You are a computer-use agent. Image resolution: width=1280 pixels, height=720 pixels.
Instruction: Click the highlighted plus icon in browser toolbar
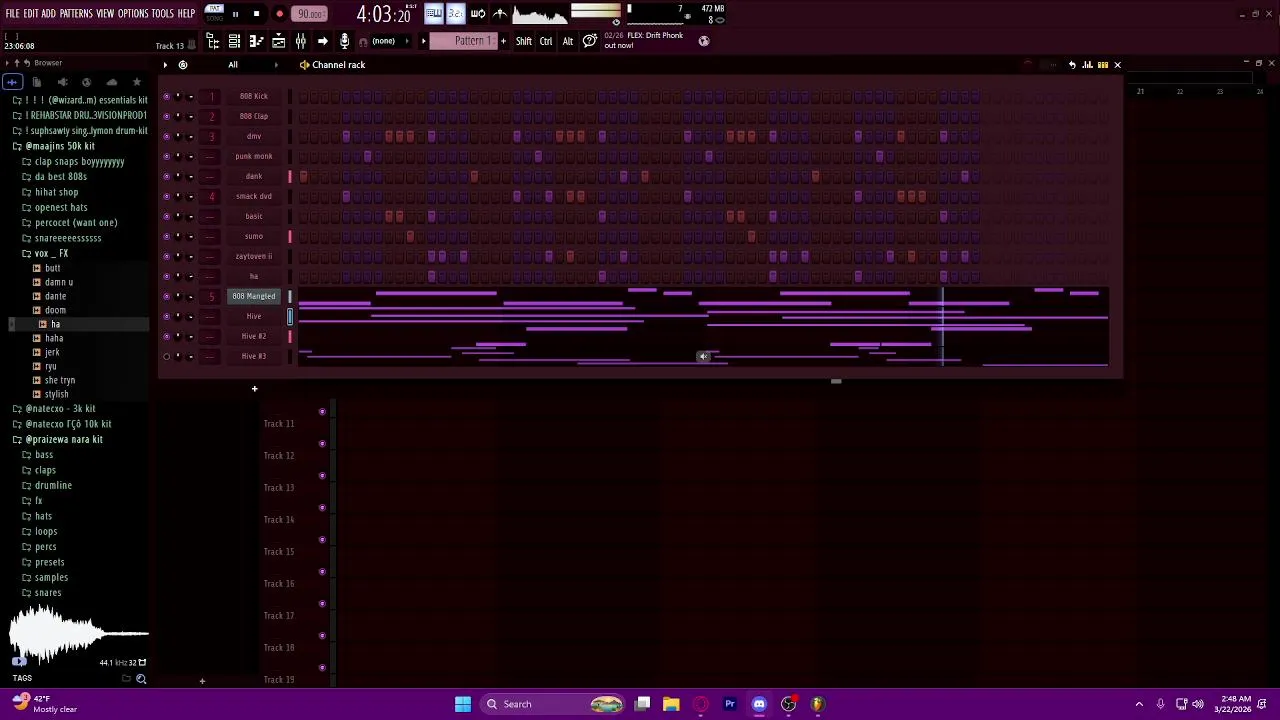[11, 82]
